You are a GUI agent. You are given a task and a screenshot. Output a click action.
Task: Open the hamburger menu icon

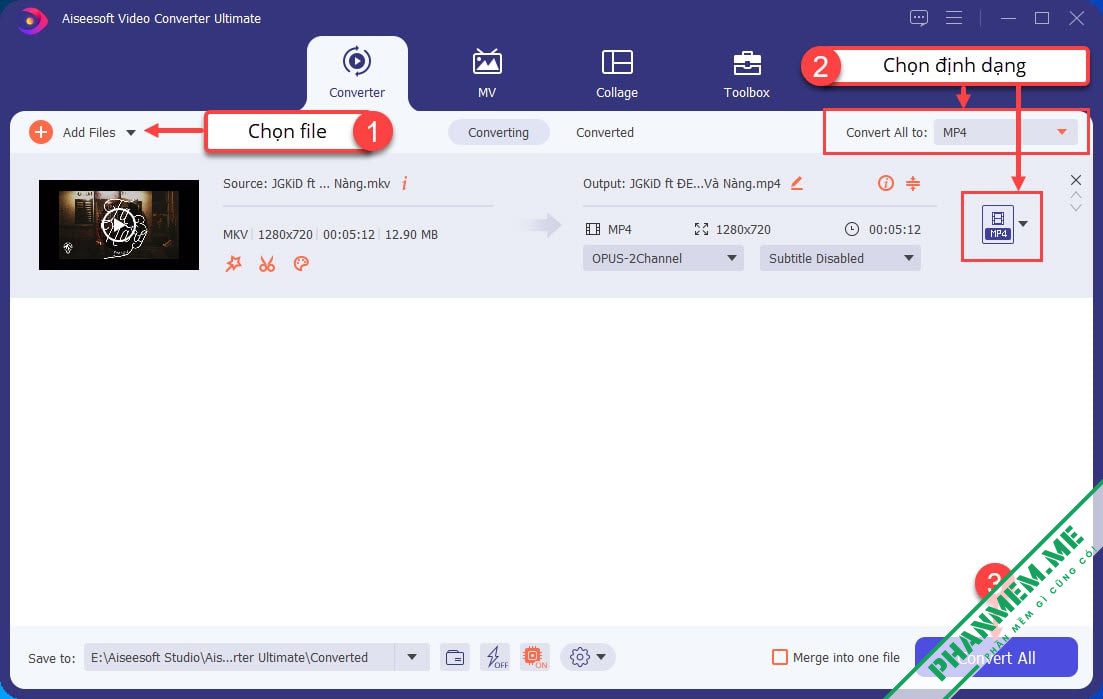(x=954, y=18)
